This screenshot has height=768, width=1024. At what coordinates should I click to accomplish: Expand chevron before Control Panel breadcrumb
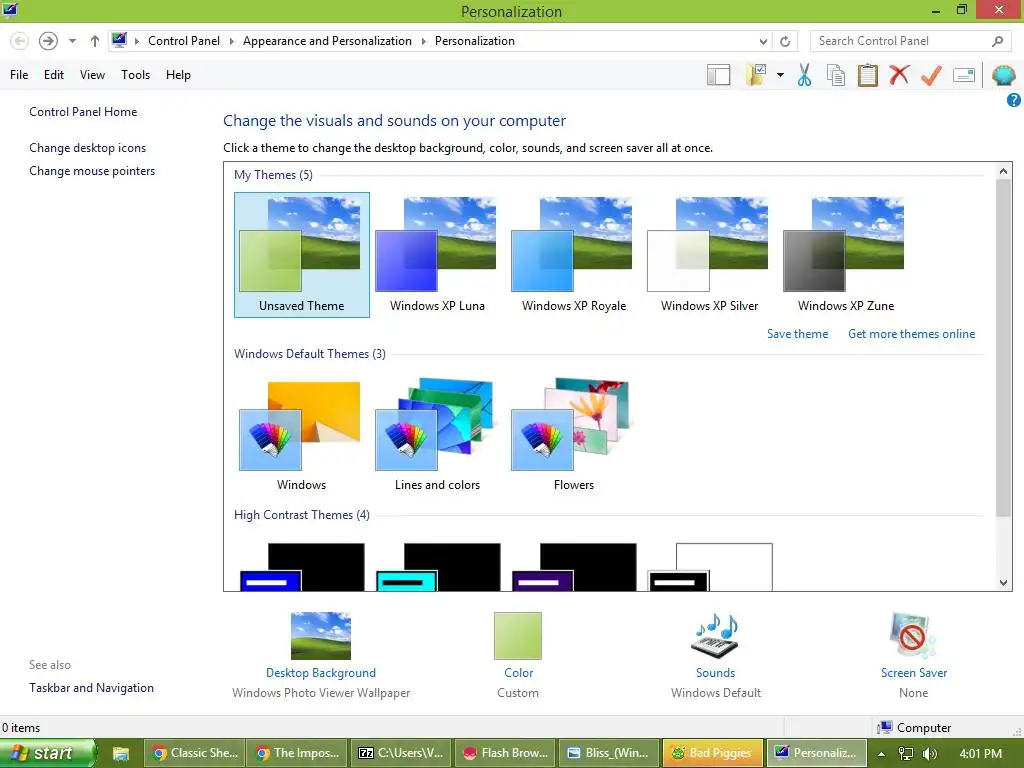[x=137, y=41]
